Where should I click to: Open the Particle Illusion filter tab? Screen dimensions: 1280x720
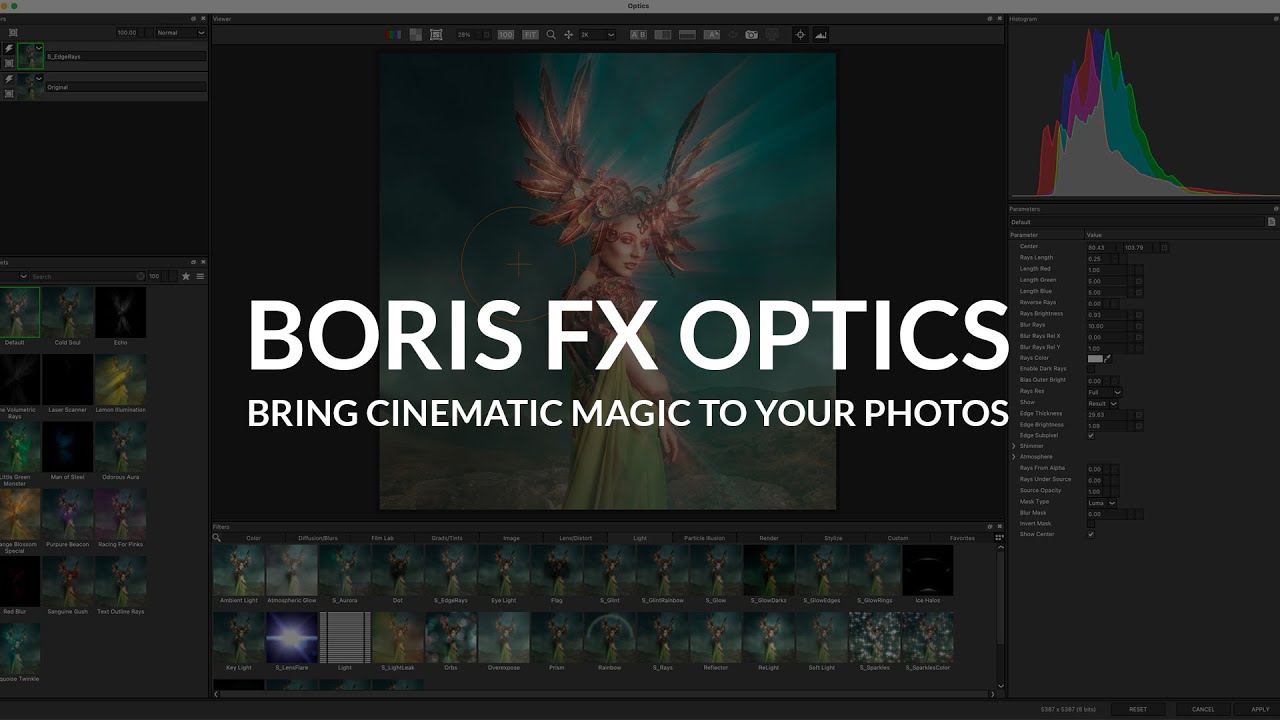click(x=704, y=538)
